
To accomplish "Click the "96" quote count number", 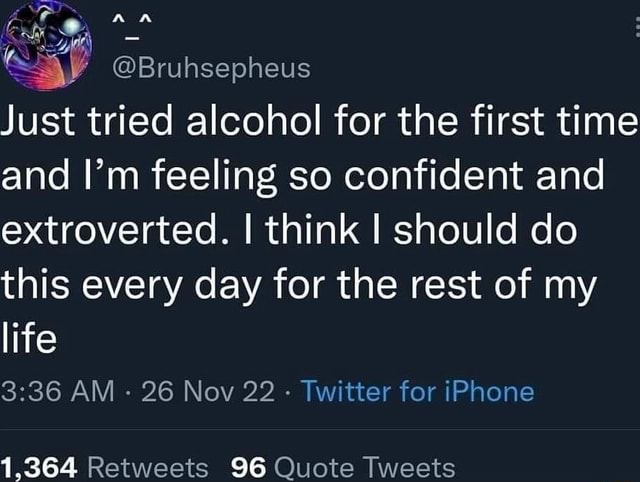I will point(246,466).
